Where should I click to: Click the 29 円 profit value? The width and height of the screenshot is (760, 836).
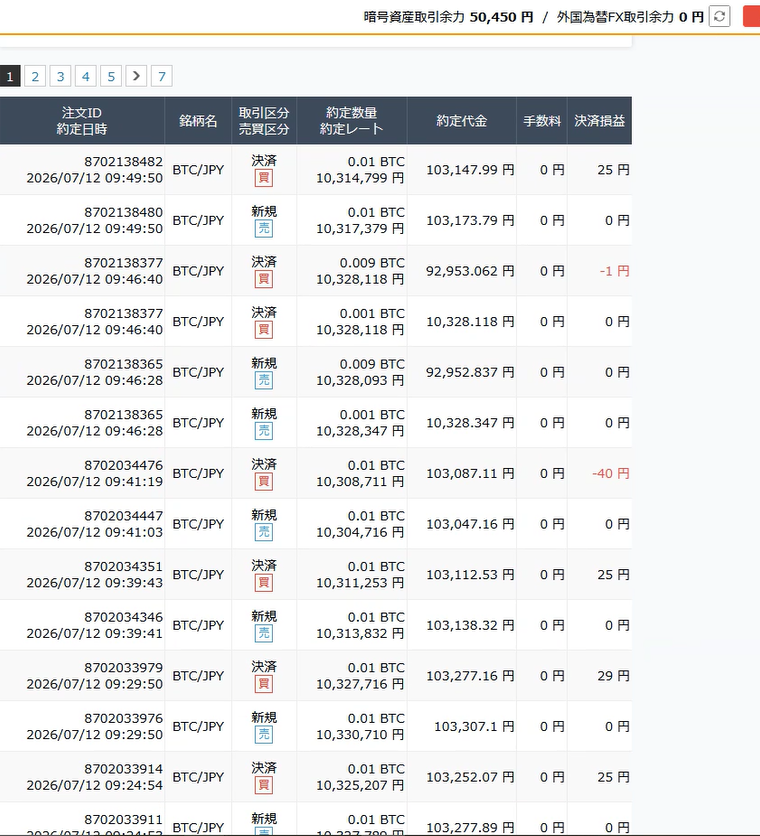[x=613, y=676]
